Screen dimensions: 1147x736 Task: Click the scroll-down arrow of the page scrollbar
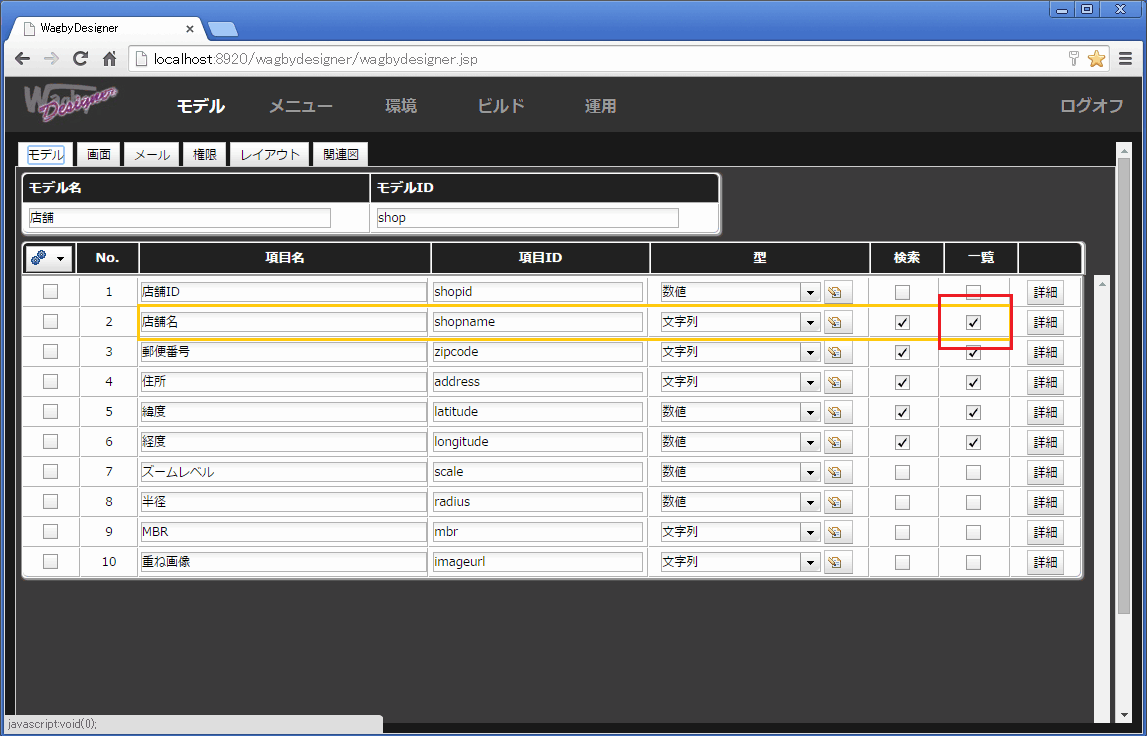(x=1124, y=715)
